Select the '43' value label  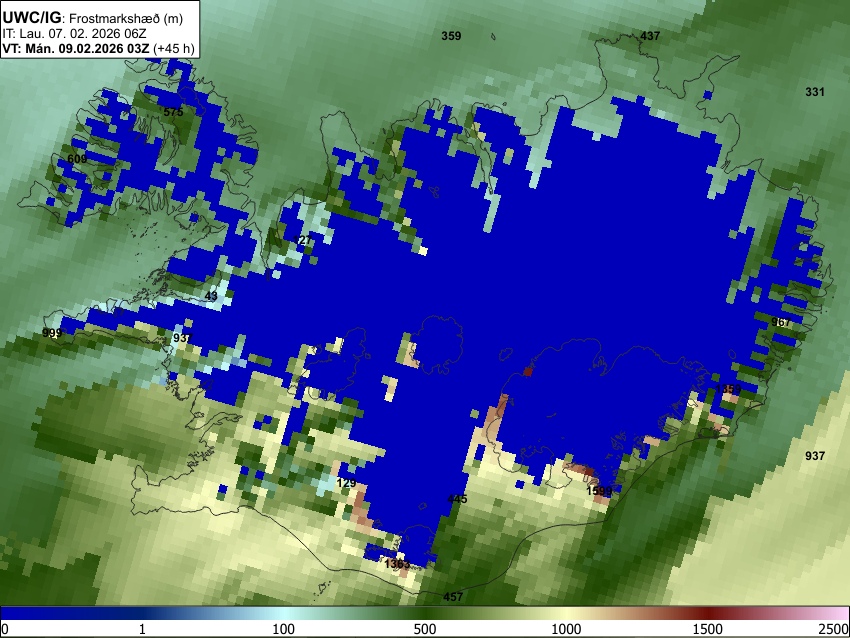coord(211,295)
